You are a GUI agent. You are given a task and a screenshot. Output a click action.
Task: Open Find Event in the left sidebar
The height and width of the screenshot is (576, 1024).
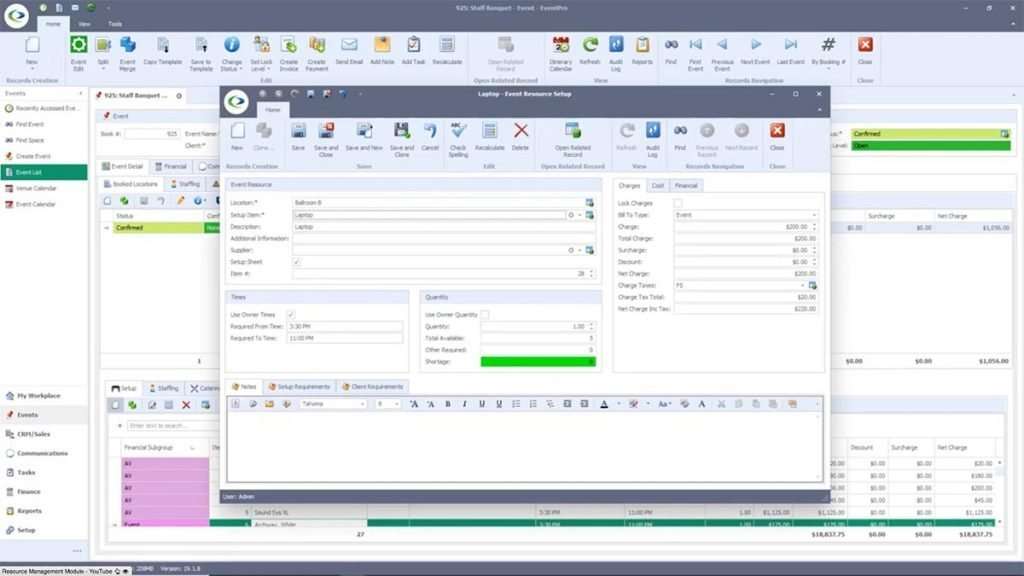pos(44,124)
